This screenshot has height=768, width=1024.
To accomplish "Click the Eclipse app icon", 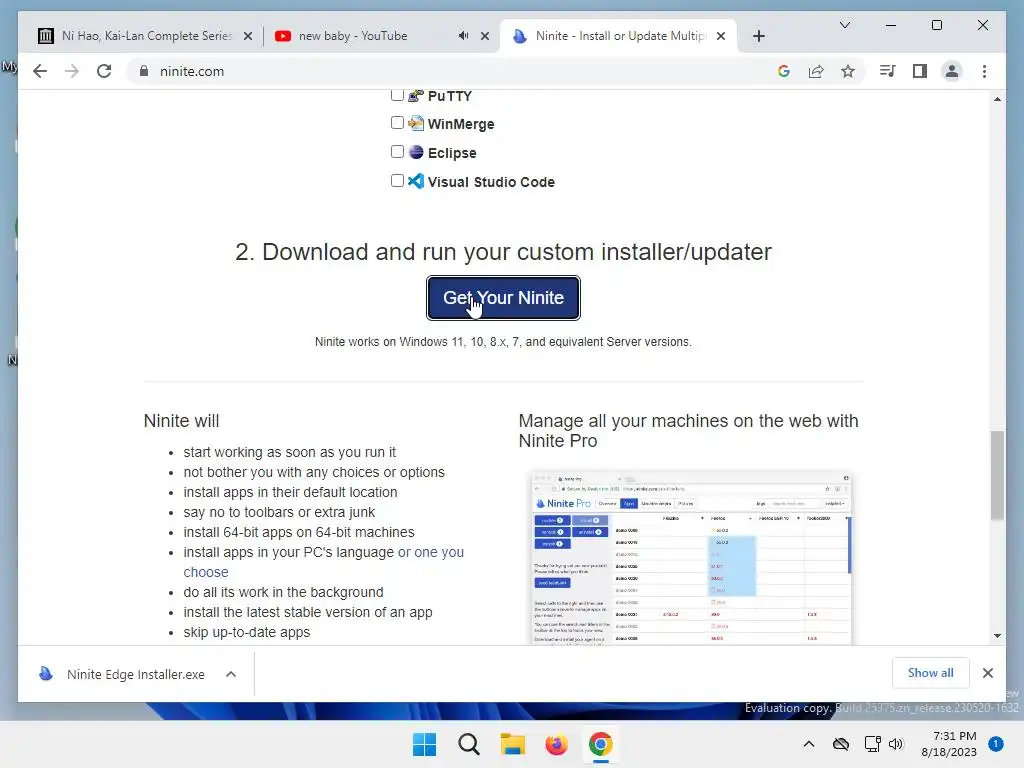I will 416,152.
